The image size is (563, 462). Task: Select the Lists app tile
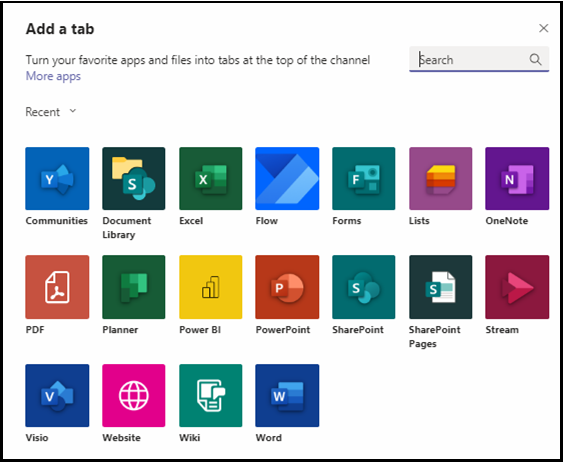click(x=441, y=178)
